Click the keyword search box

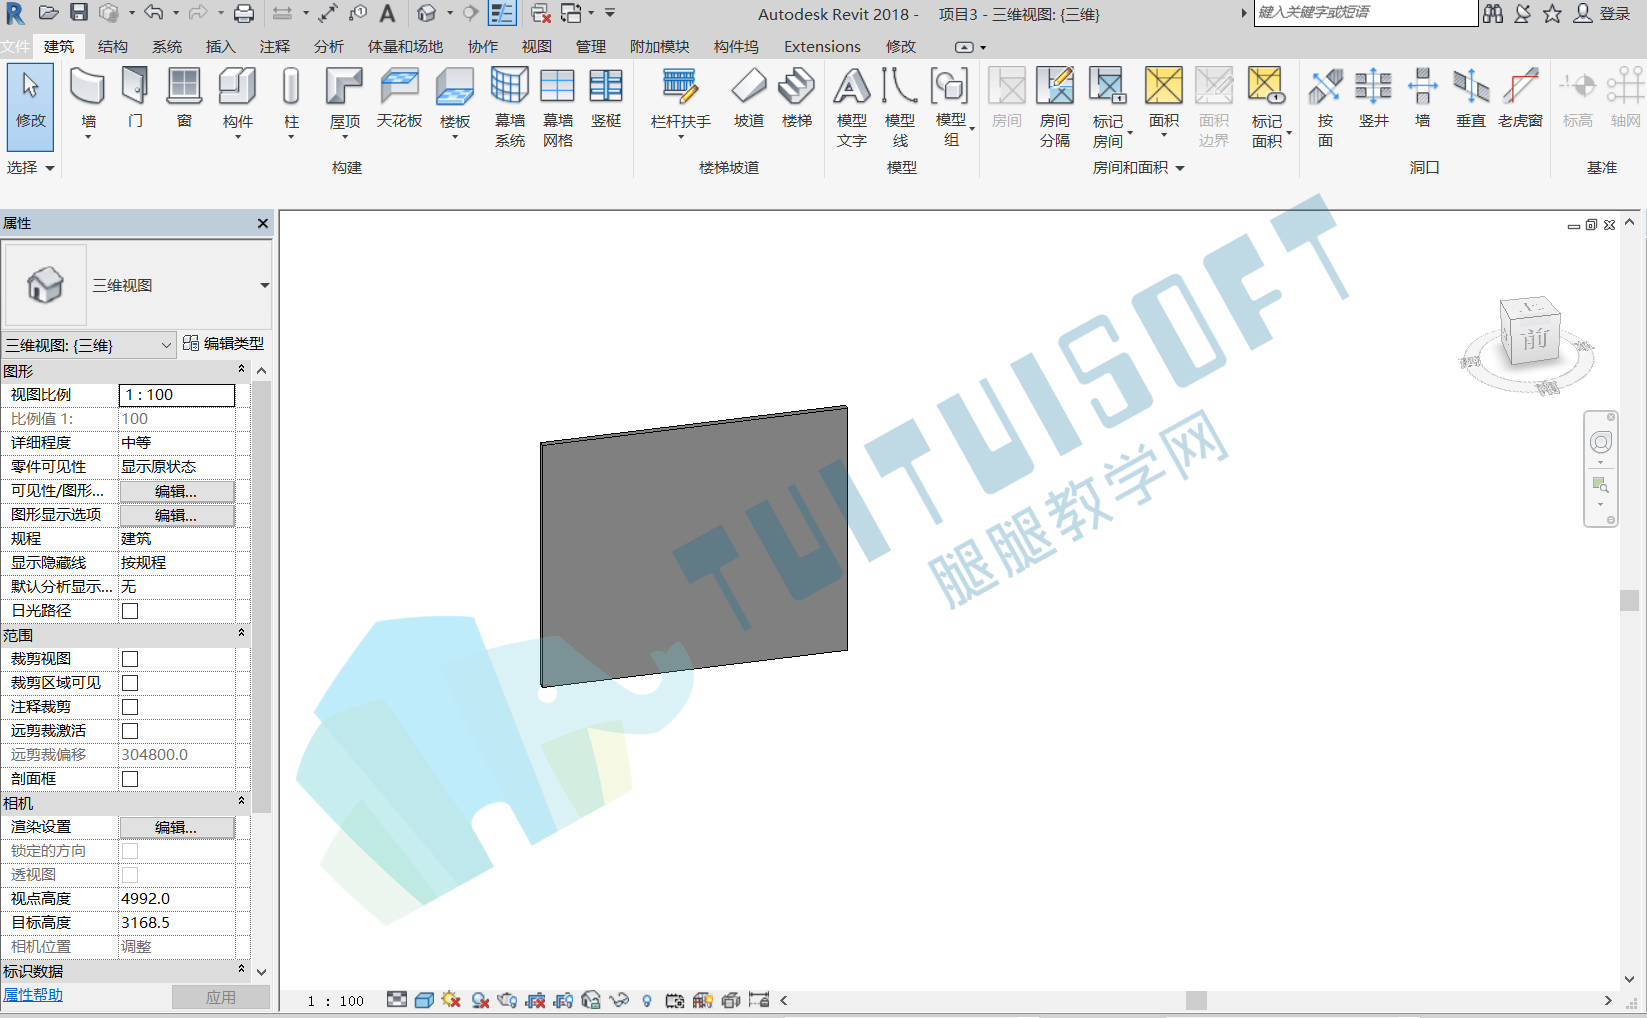[x=1365, y=13]
